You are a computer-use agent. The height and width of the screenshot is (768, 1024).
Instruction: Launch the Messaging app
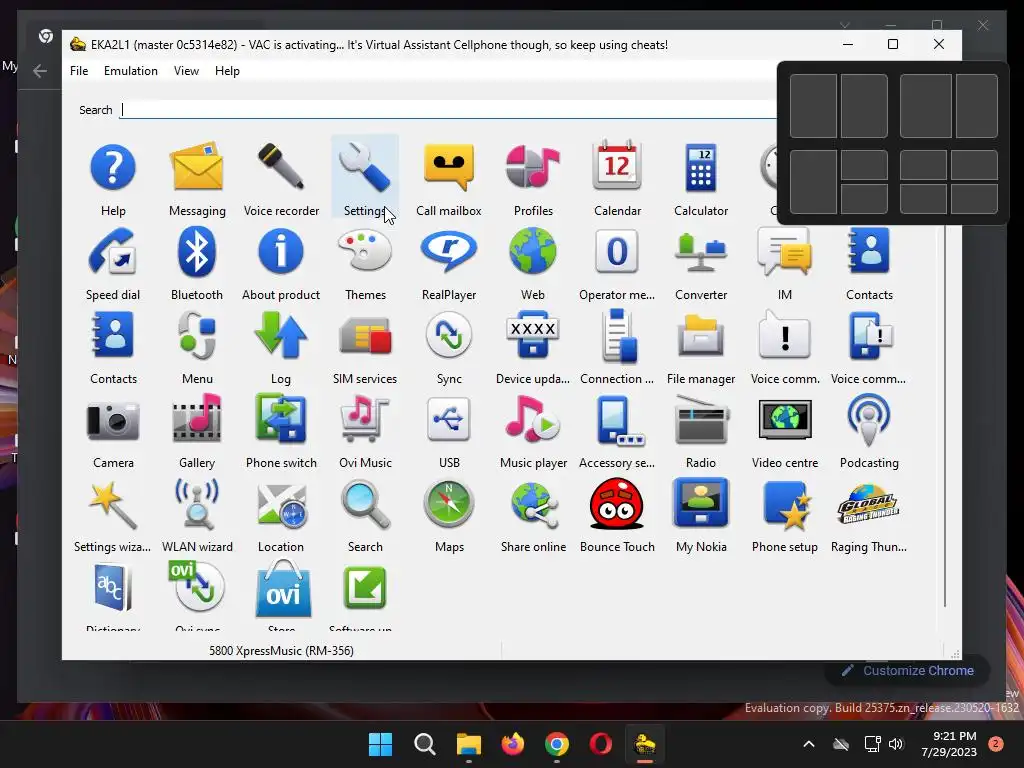click(x=197, y=168)
